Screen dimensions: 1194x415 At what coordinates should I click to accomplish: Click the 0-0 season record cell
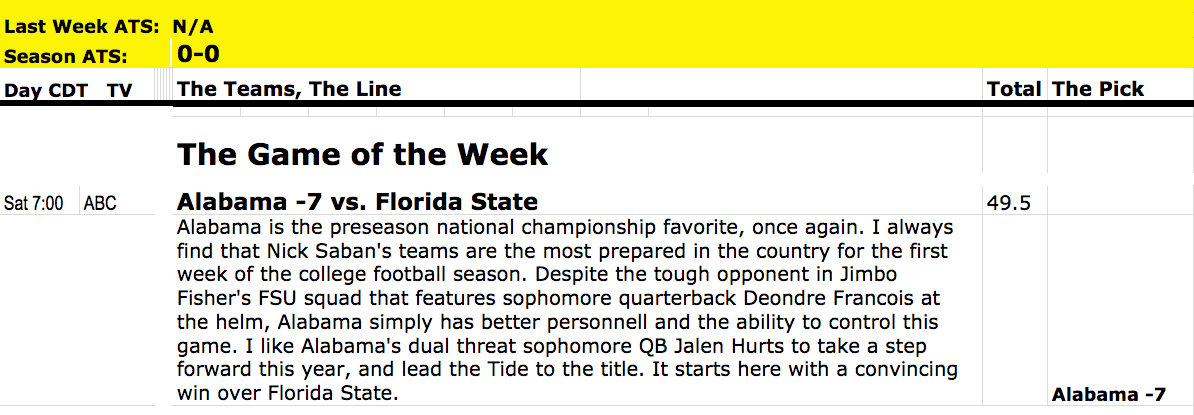pos(199,53)
